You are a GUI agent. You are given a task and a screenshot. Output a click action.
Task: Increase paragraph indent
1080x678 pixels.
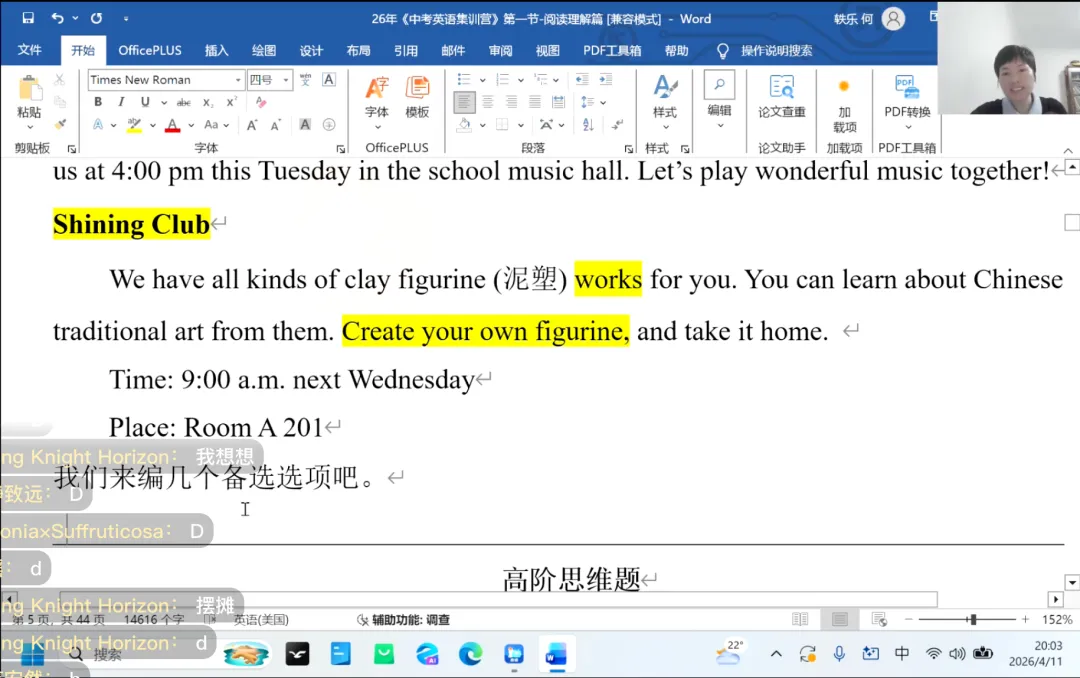tap(606, 79)
